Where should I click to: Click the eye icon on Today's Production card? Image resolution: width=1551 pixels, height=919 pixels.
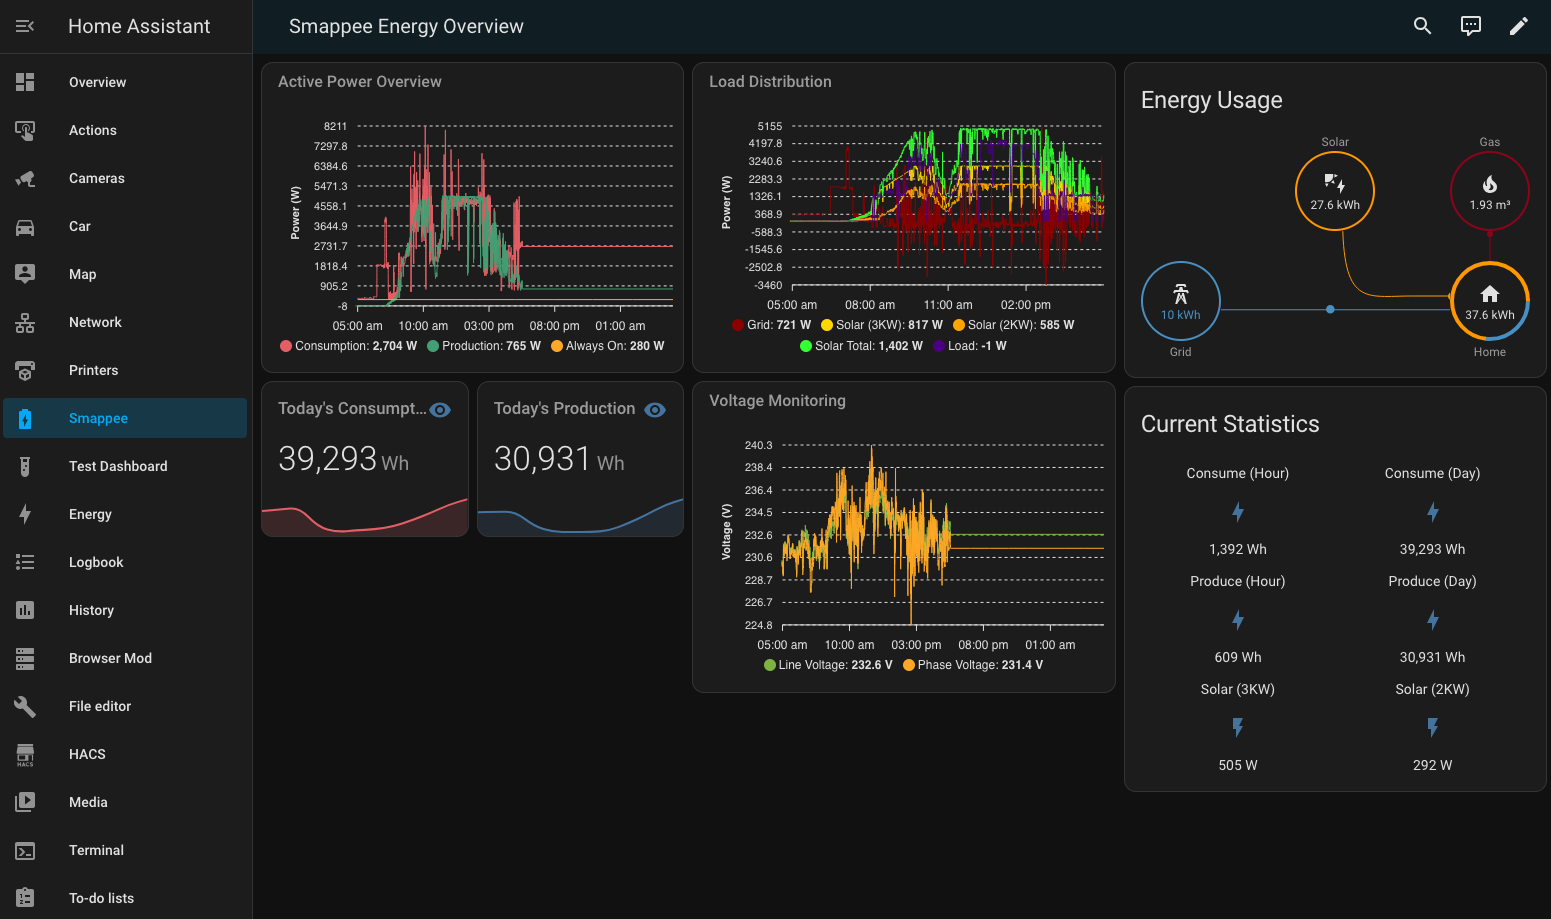click(x=655, y=410)
